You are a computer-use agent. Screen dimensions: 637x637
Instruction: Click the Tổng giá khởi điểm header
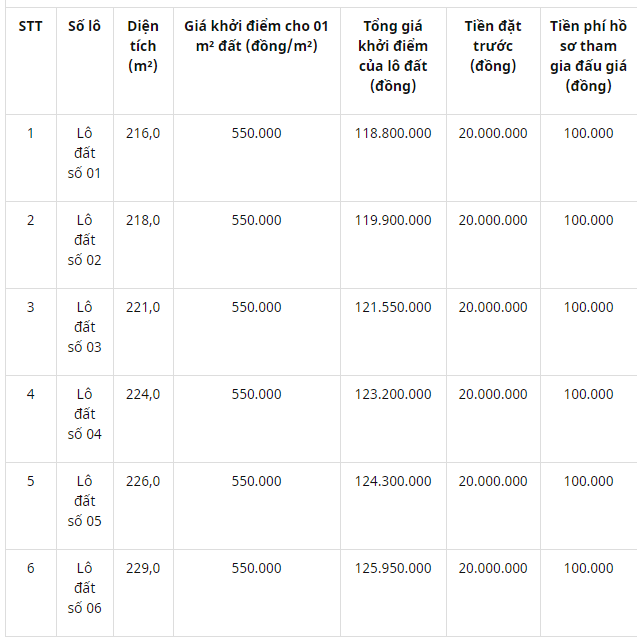pos(393,56)
